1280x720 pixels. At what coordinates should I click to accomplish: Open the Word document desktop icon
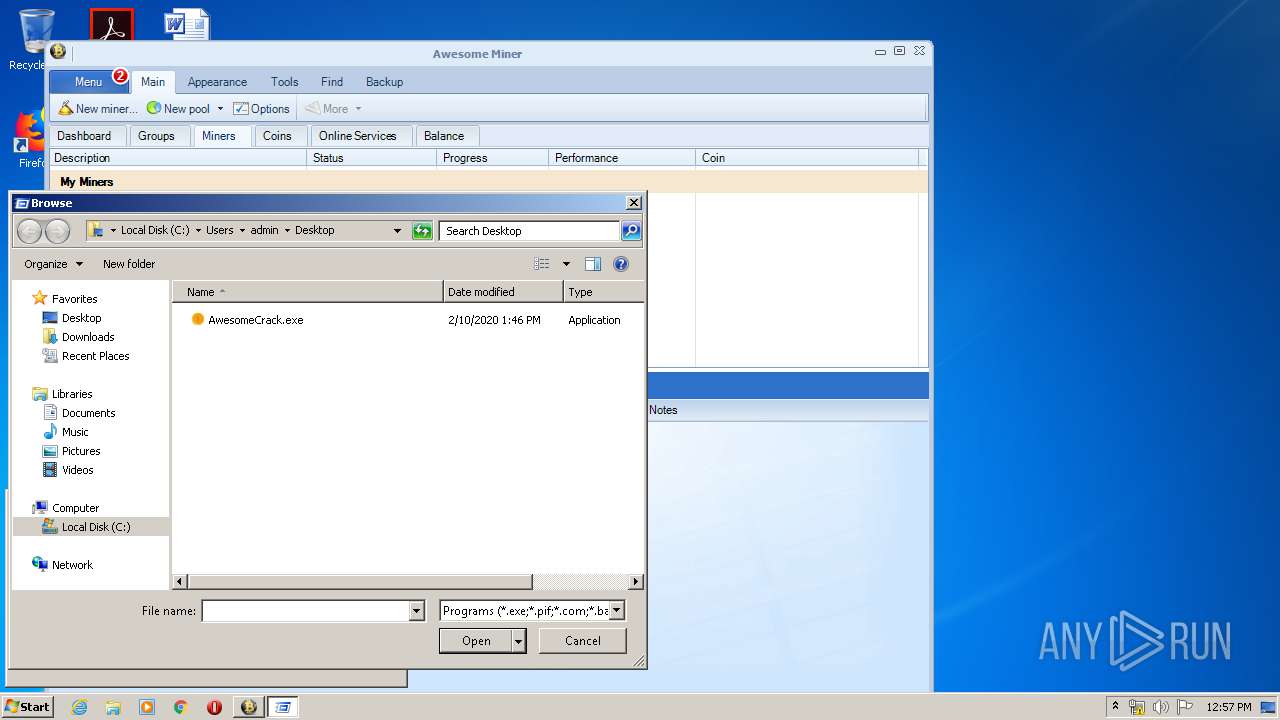pyautogui.click(x=187, y=25)
